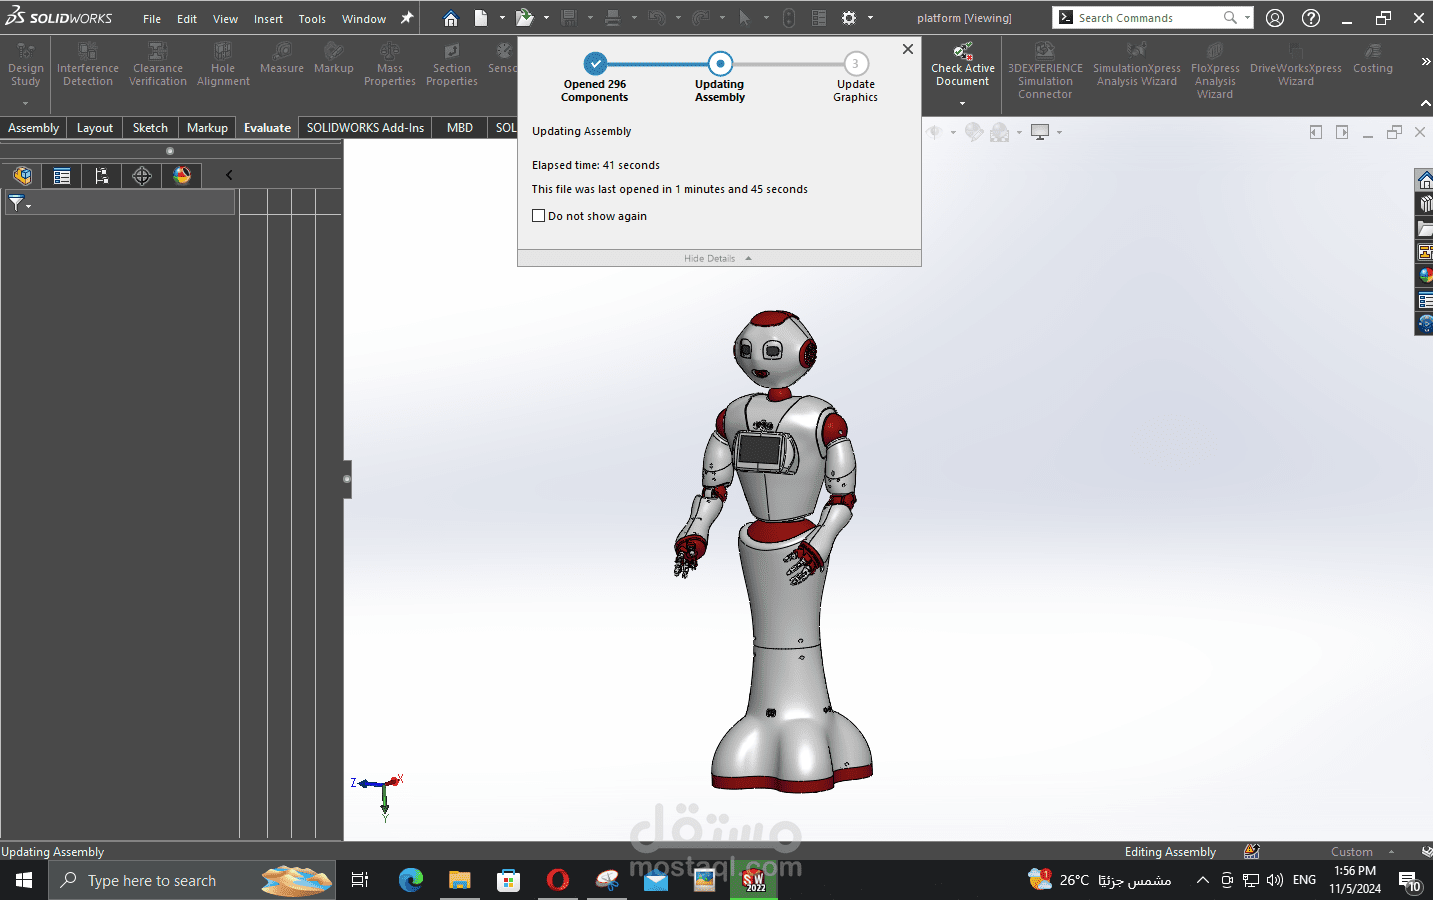Open the Help question mark icon
The image size is (1433, 900).
(1311, 18)
